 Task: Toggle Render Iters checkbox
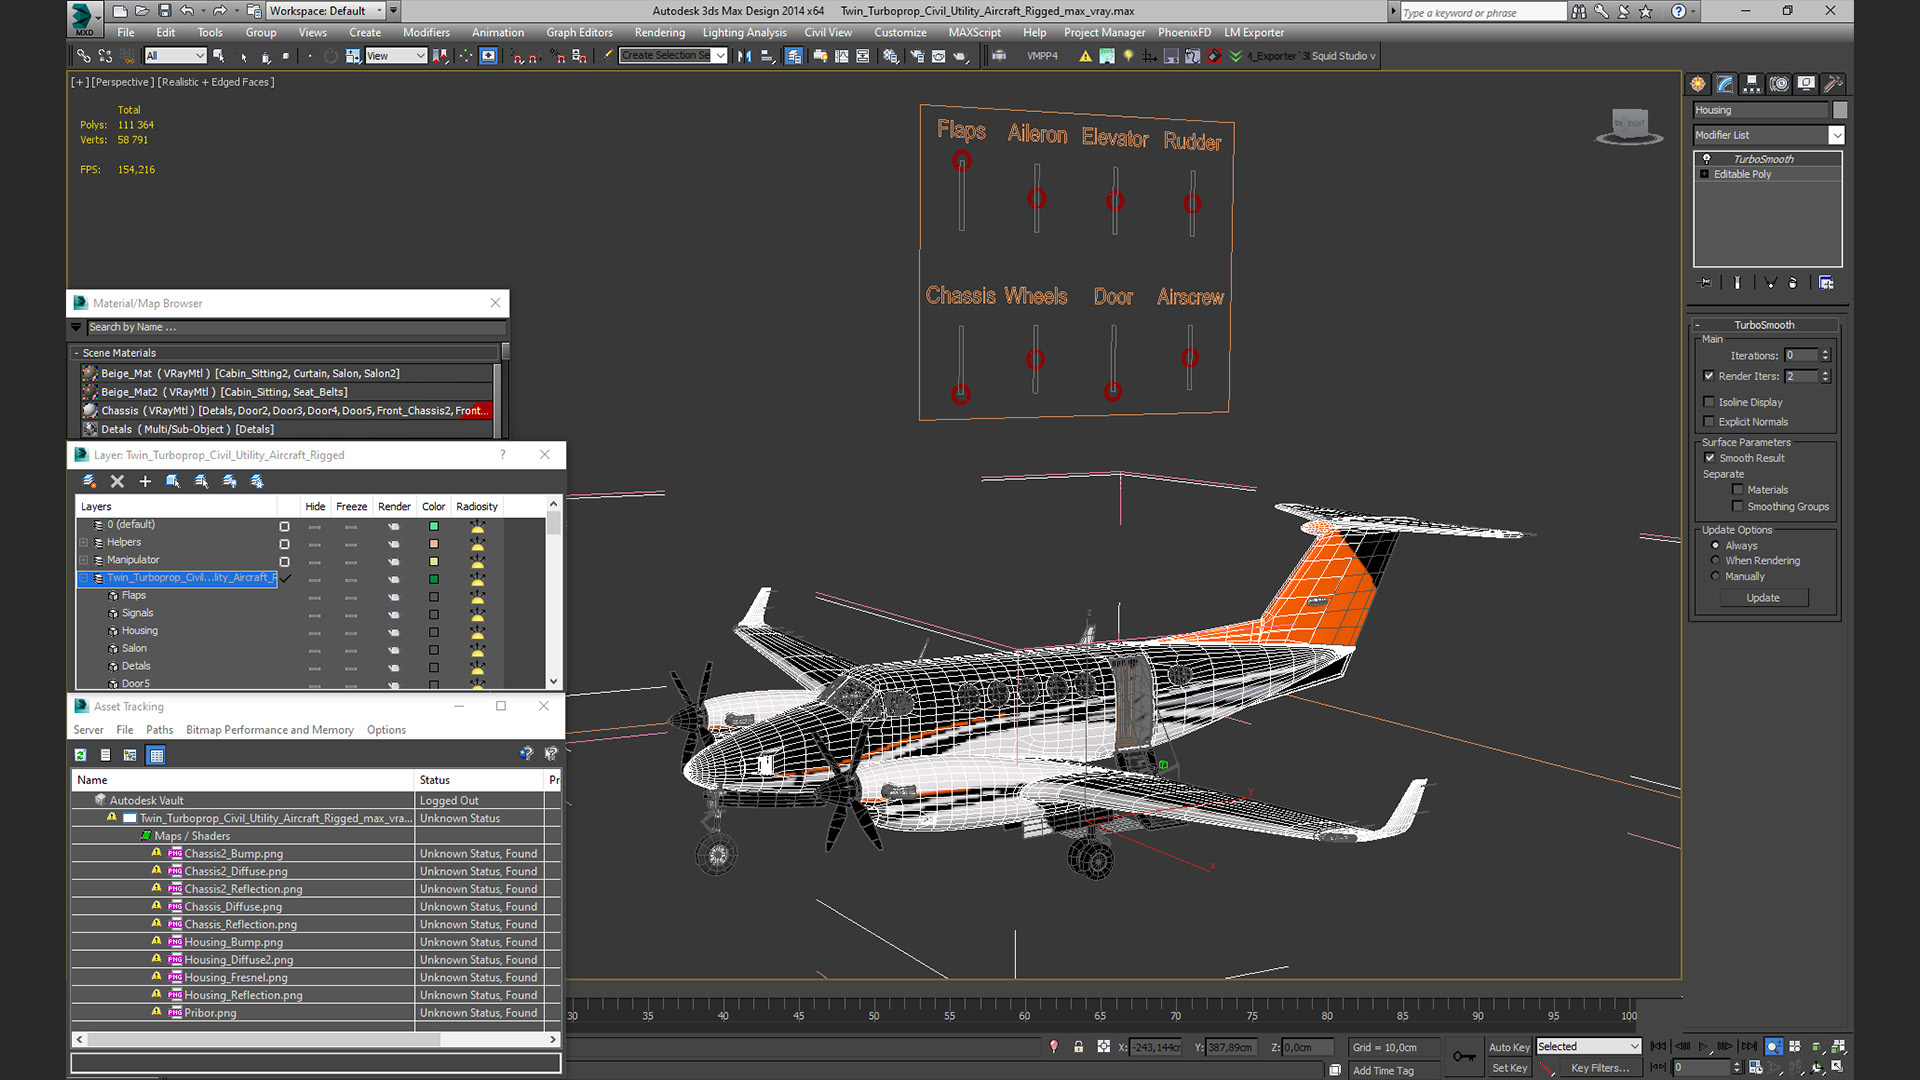coord(1709,376)
